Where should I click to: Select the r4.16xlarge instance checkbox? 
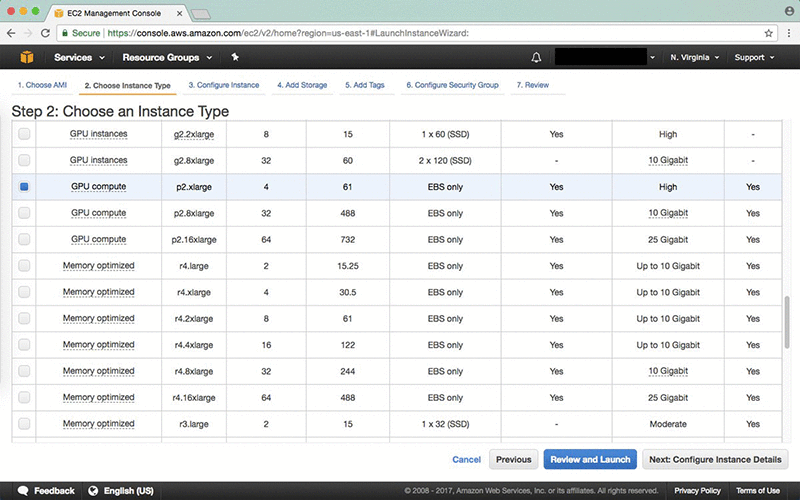point(24,397)
